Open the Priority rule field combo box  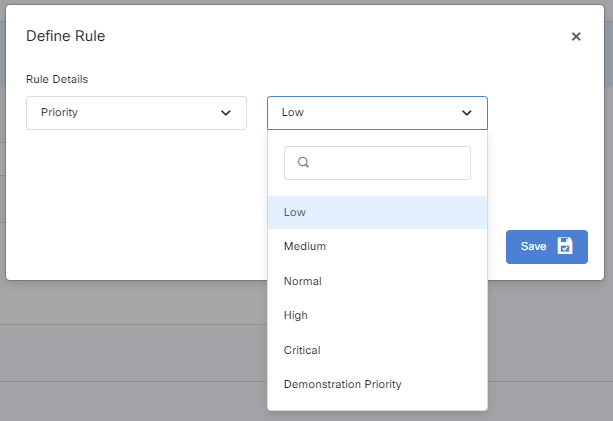point(136,113)
